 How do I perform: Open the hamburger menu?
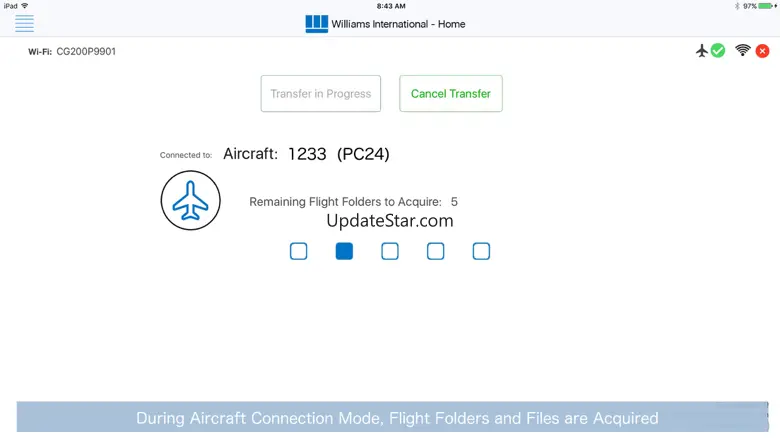[x=24, y=23]
